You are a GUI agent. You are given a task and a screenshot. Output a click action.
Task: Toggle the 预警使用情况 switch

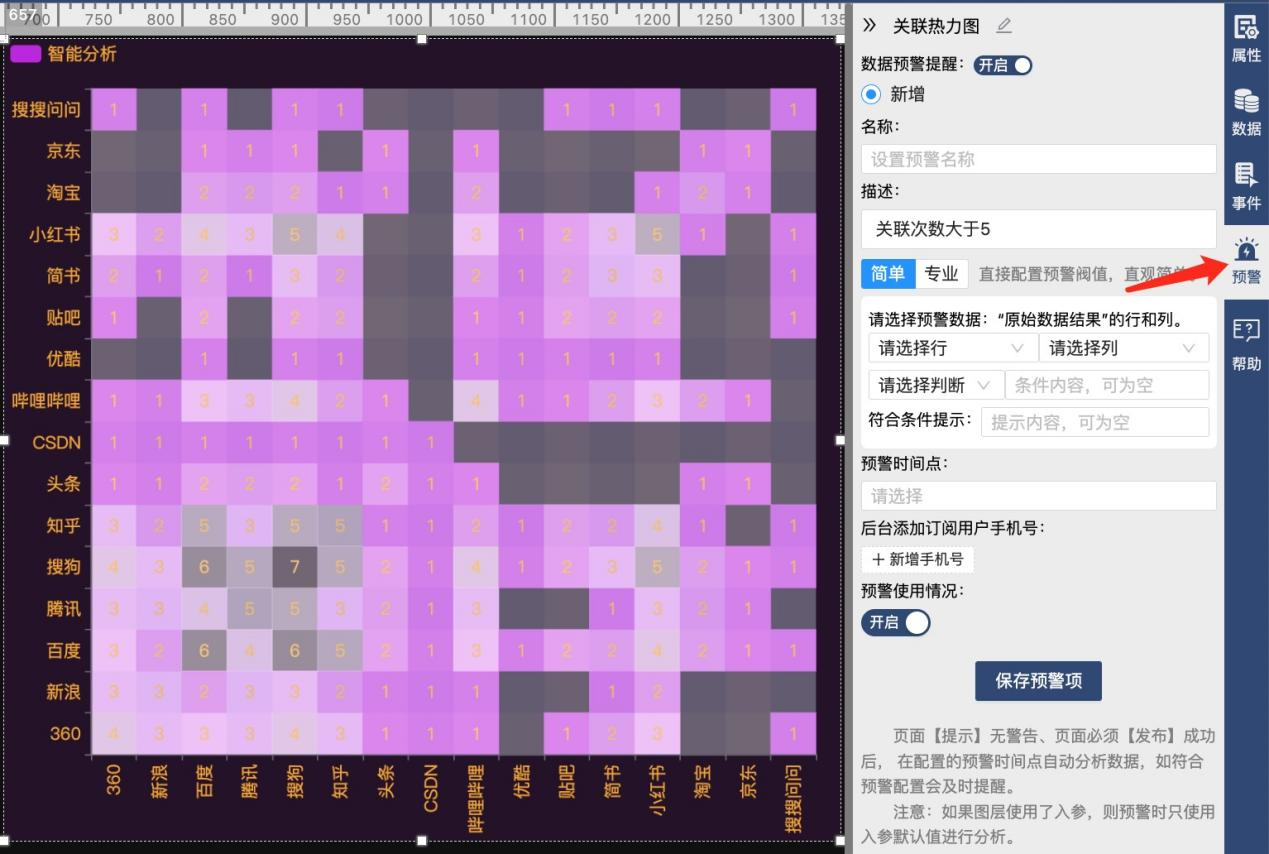(x=895, y=622)
